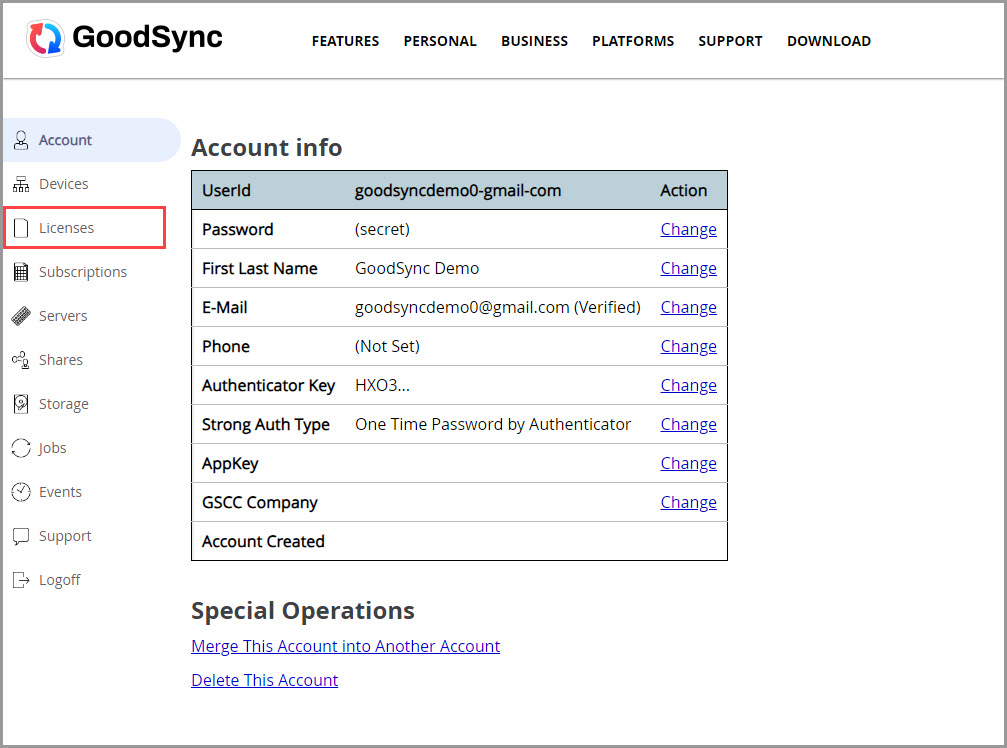The width and height of the screenshot is (1007, 748).
Task: Change the account Password
Action: click(688, 228)
